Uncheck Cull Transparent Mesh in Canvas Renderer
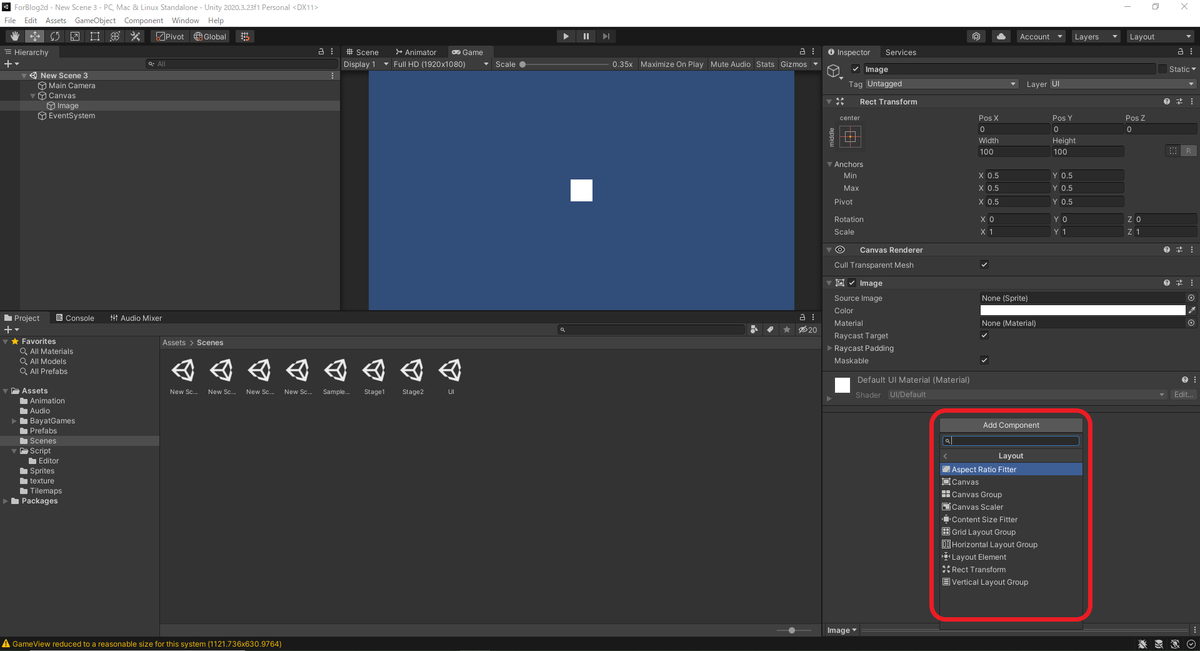Screen dimensions: 1200x651 984,264
